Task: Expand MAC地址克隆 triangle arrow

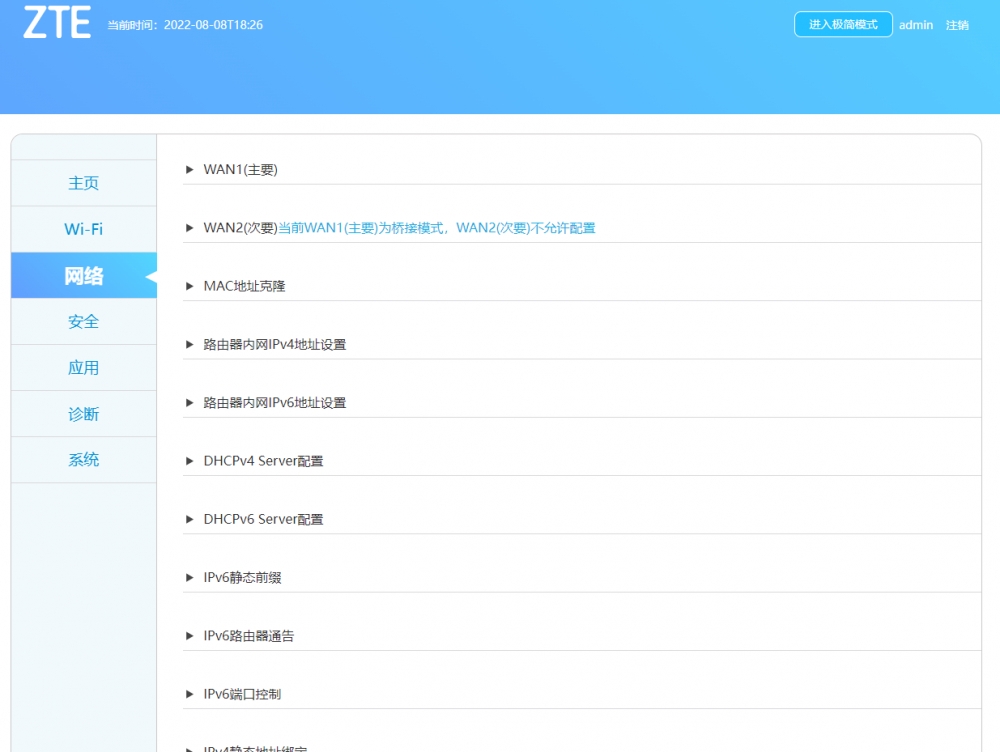Action: [x=189, y=286]
